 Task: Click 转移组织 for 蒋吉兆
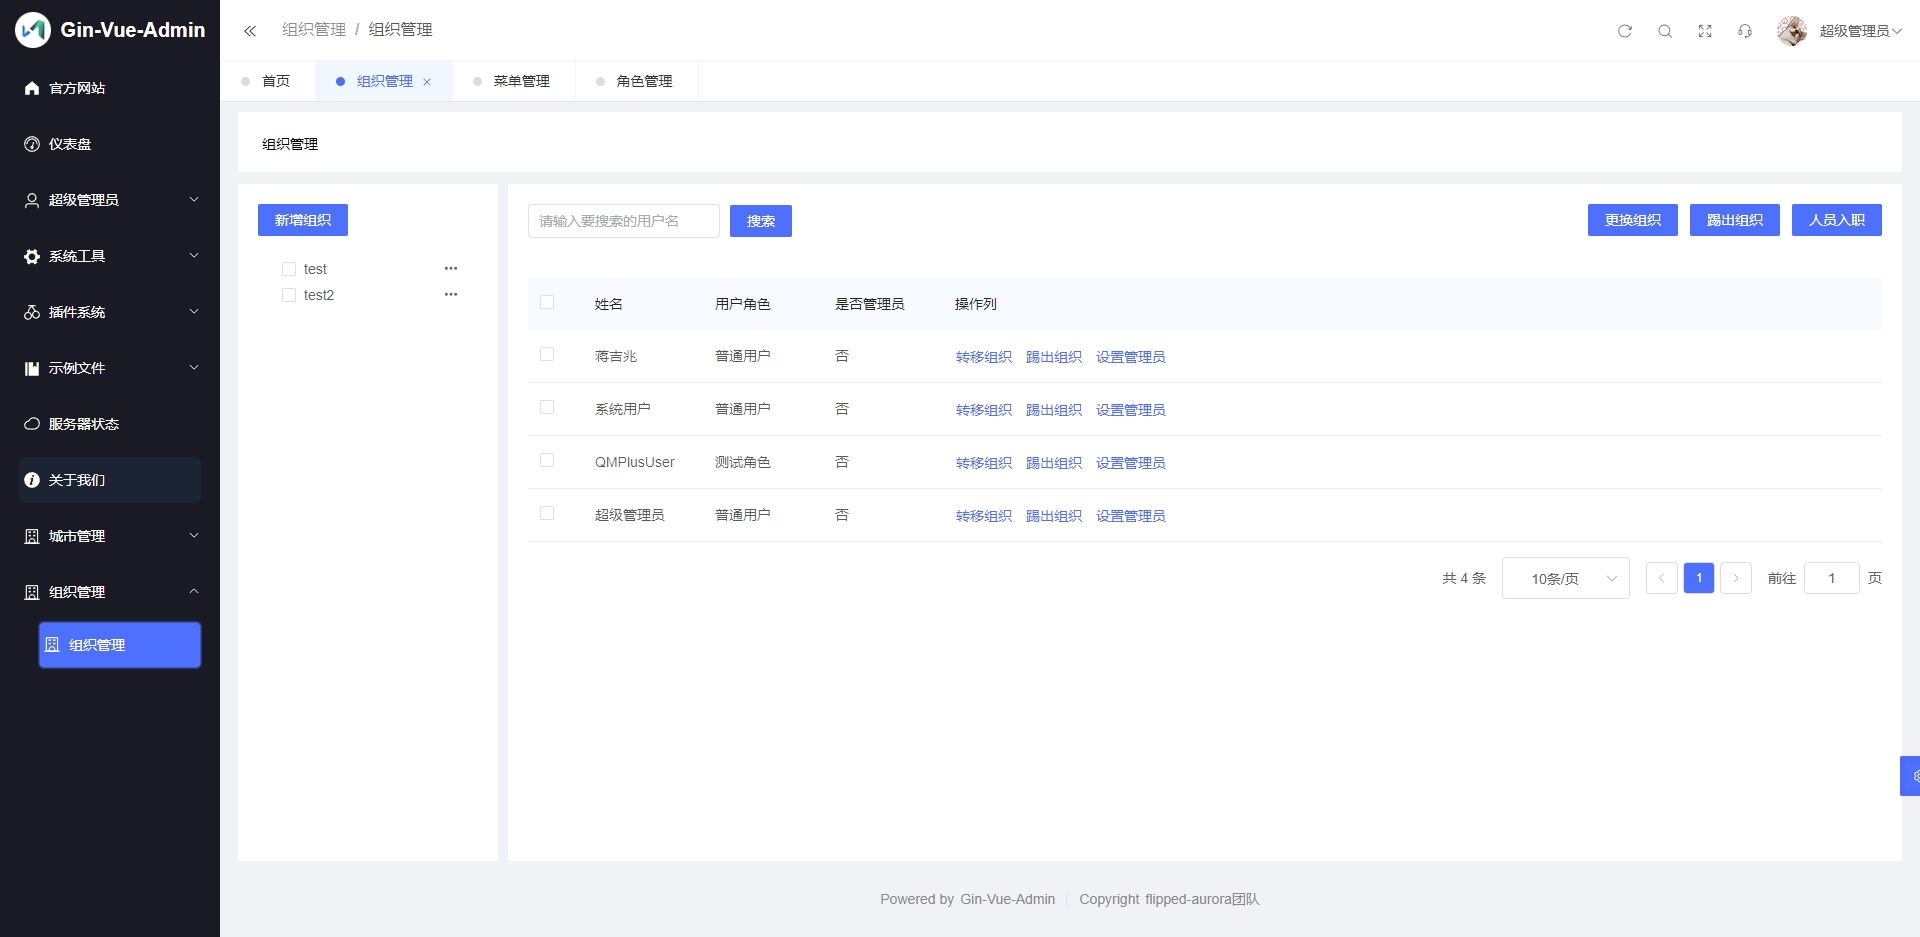point(984,357)
